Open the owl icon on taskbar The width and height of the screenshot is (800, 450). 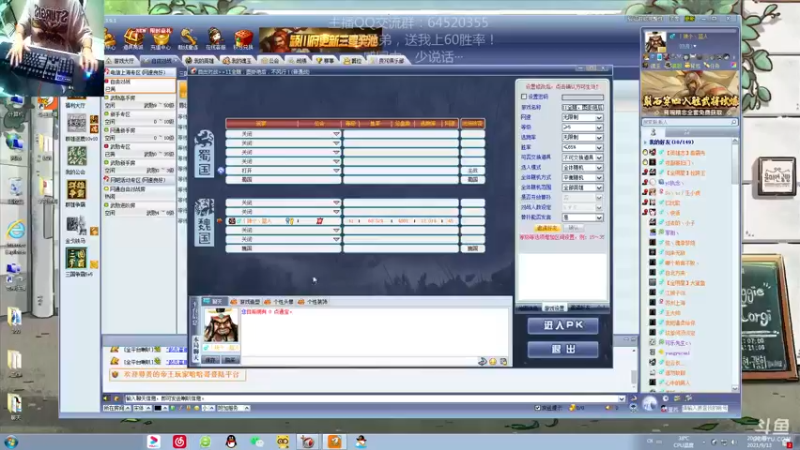pyautogui.click(x=283, y=442)
